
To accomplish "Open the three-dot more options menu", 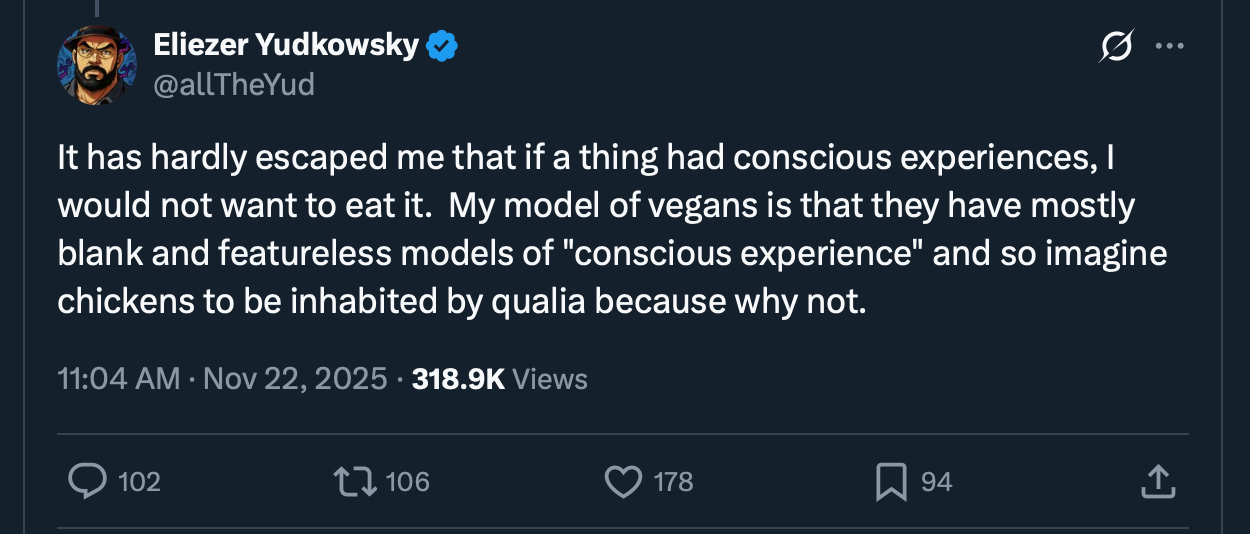I will point(1169,46).
